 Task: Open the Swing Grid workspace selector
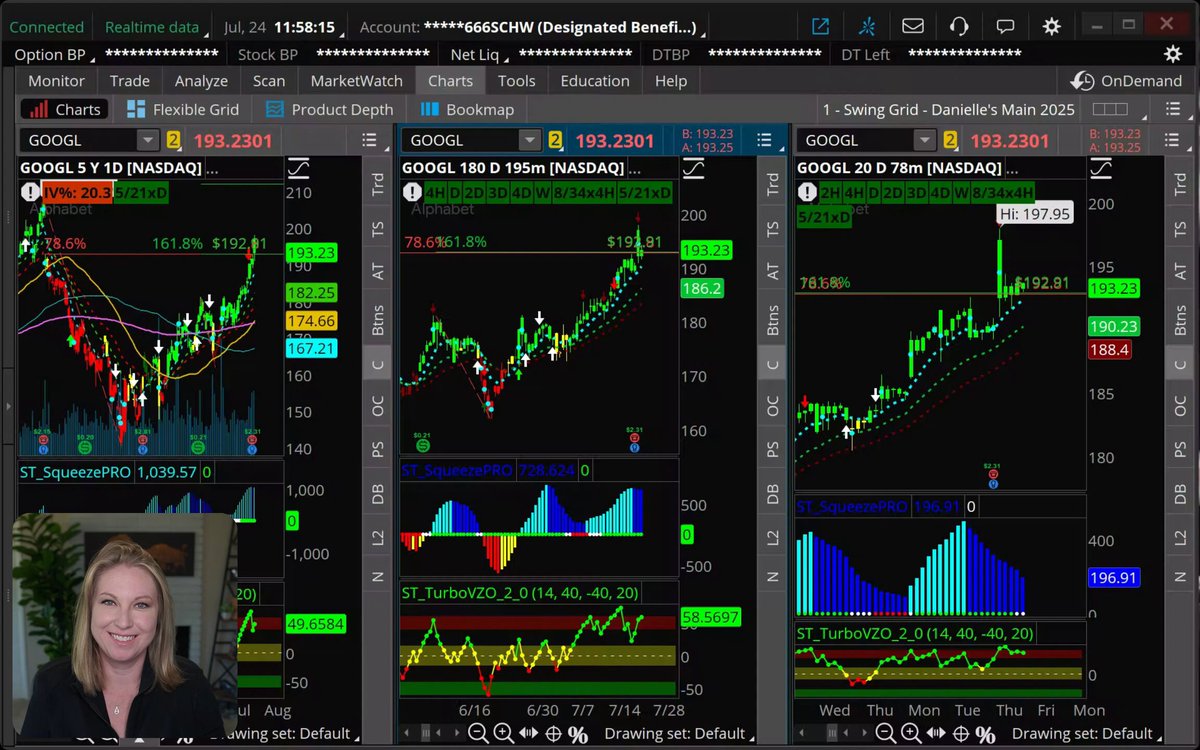point(949,110)
